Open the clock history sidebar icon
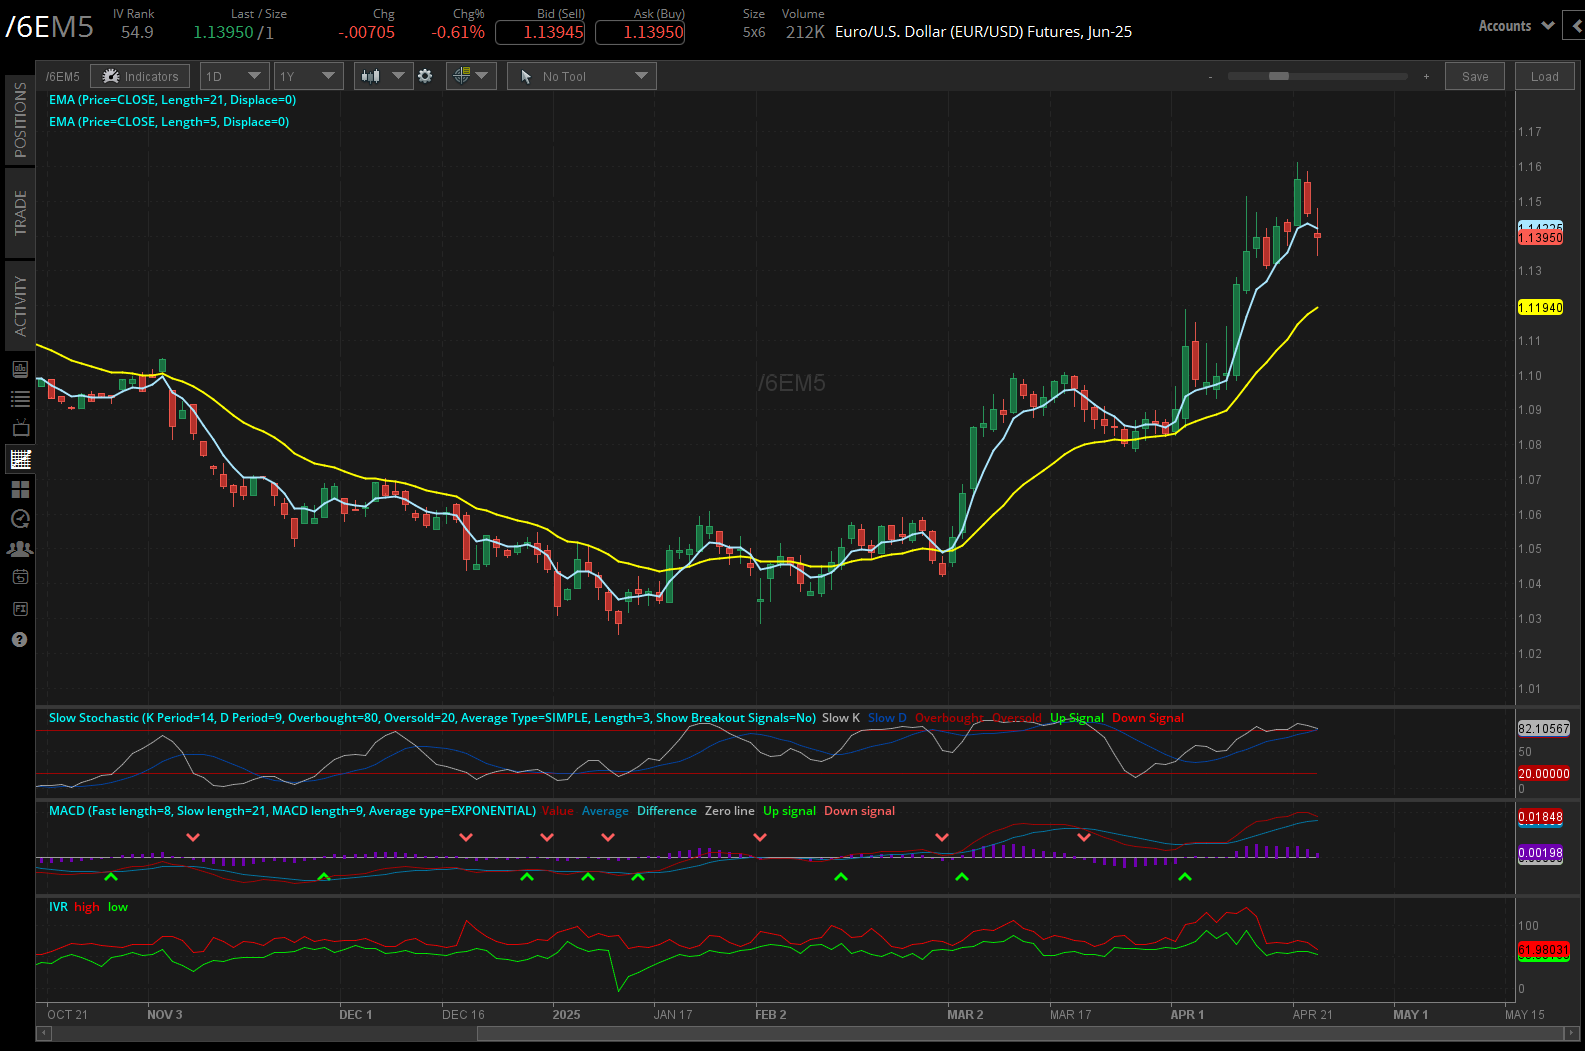The width and height of the screenshot is (1585, 1051). (x=20, y=519)
